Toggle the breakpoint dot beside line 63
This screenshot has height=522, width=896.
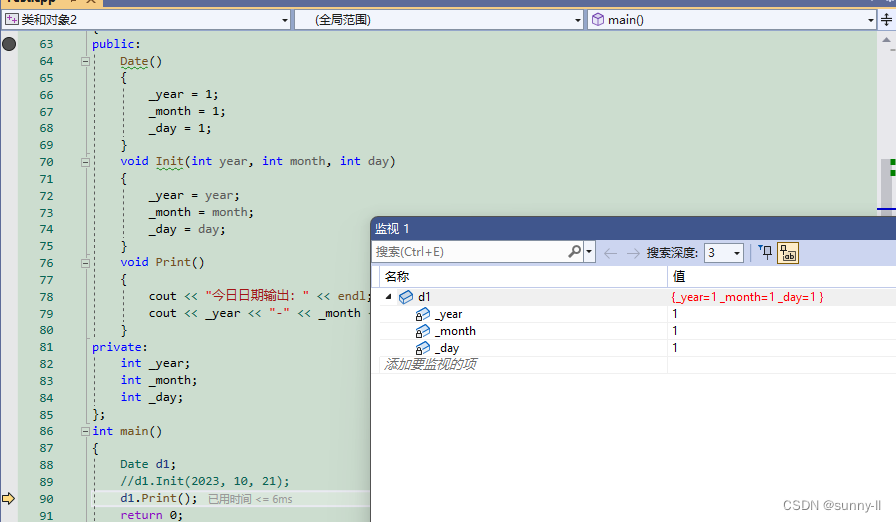click(9, 44)
